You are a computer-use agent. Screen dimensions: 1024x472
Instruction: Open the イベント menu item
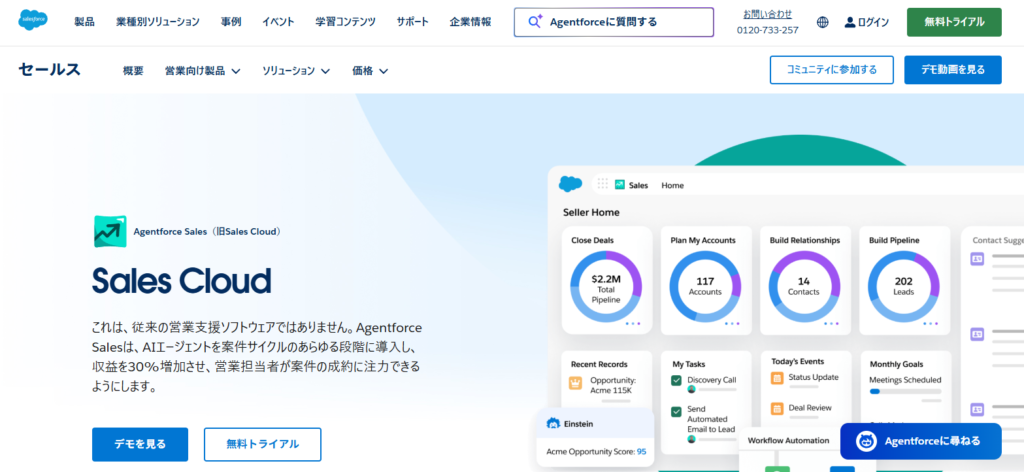(278, 22)
